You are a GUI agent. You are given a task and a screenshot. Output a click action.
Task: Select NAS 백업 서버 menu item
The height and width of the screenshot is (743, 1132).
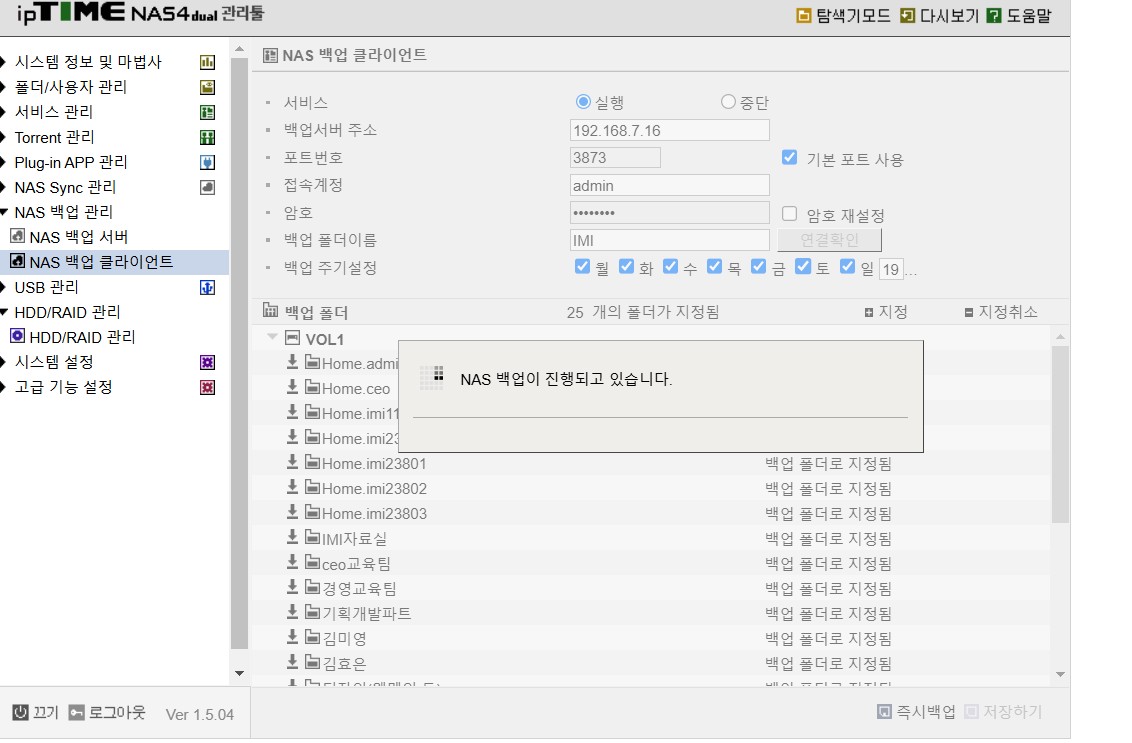tap(79, 237)
